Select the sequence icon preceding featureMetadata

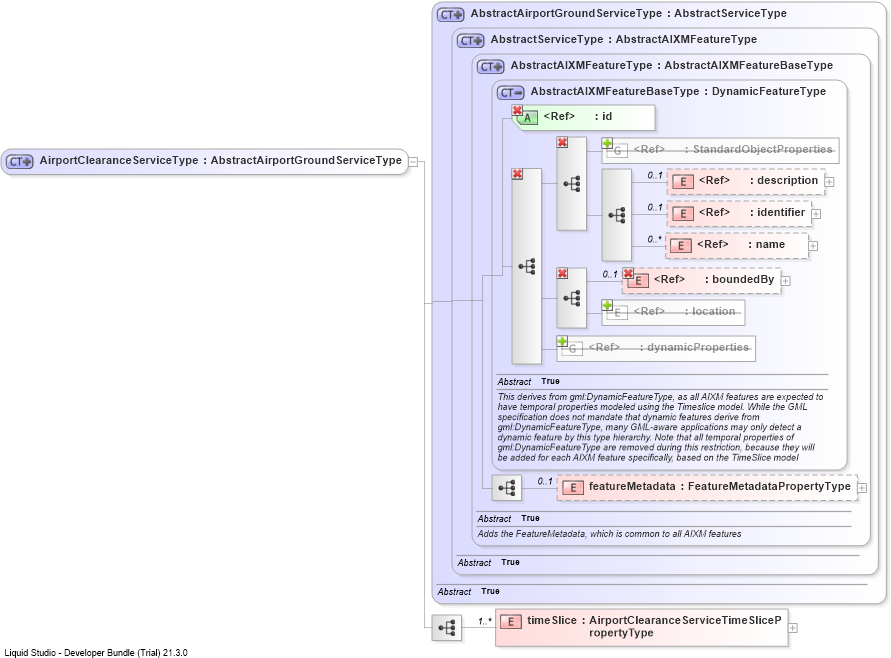pos(506,488)
